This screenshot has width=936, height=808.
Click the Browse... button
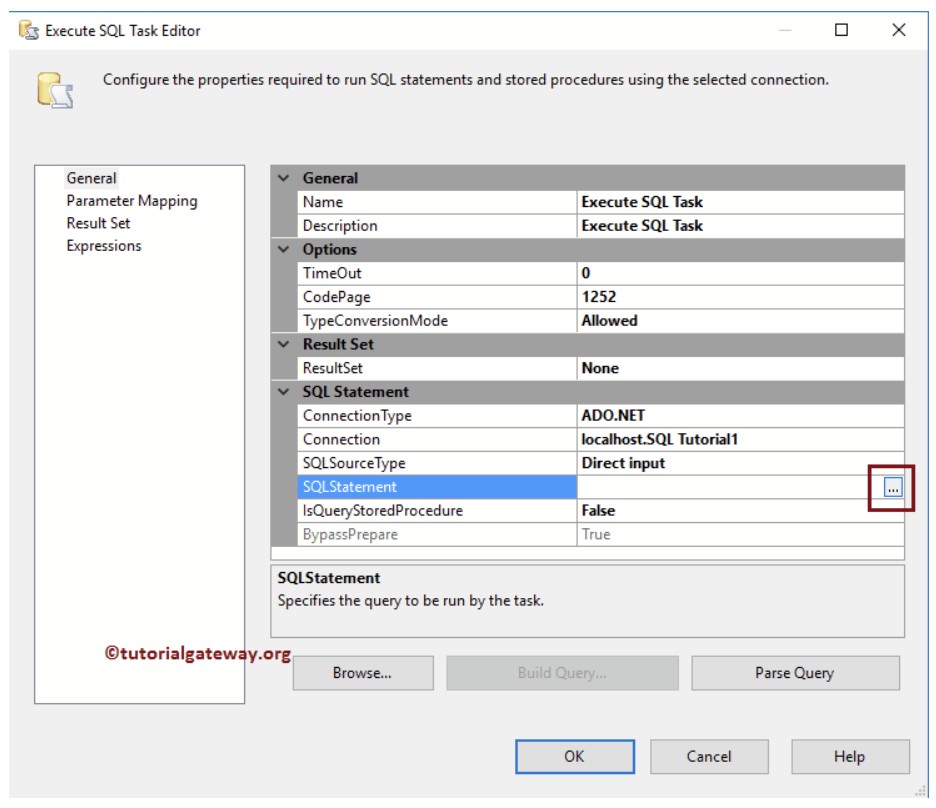pyautogui.click(x=363, y=673)
